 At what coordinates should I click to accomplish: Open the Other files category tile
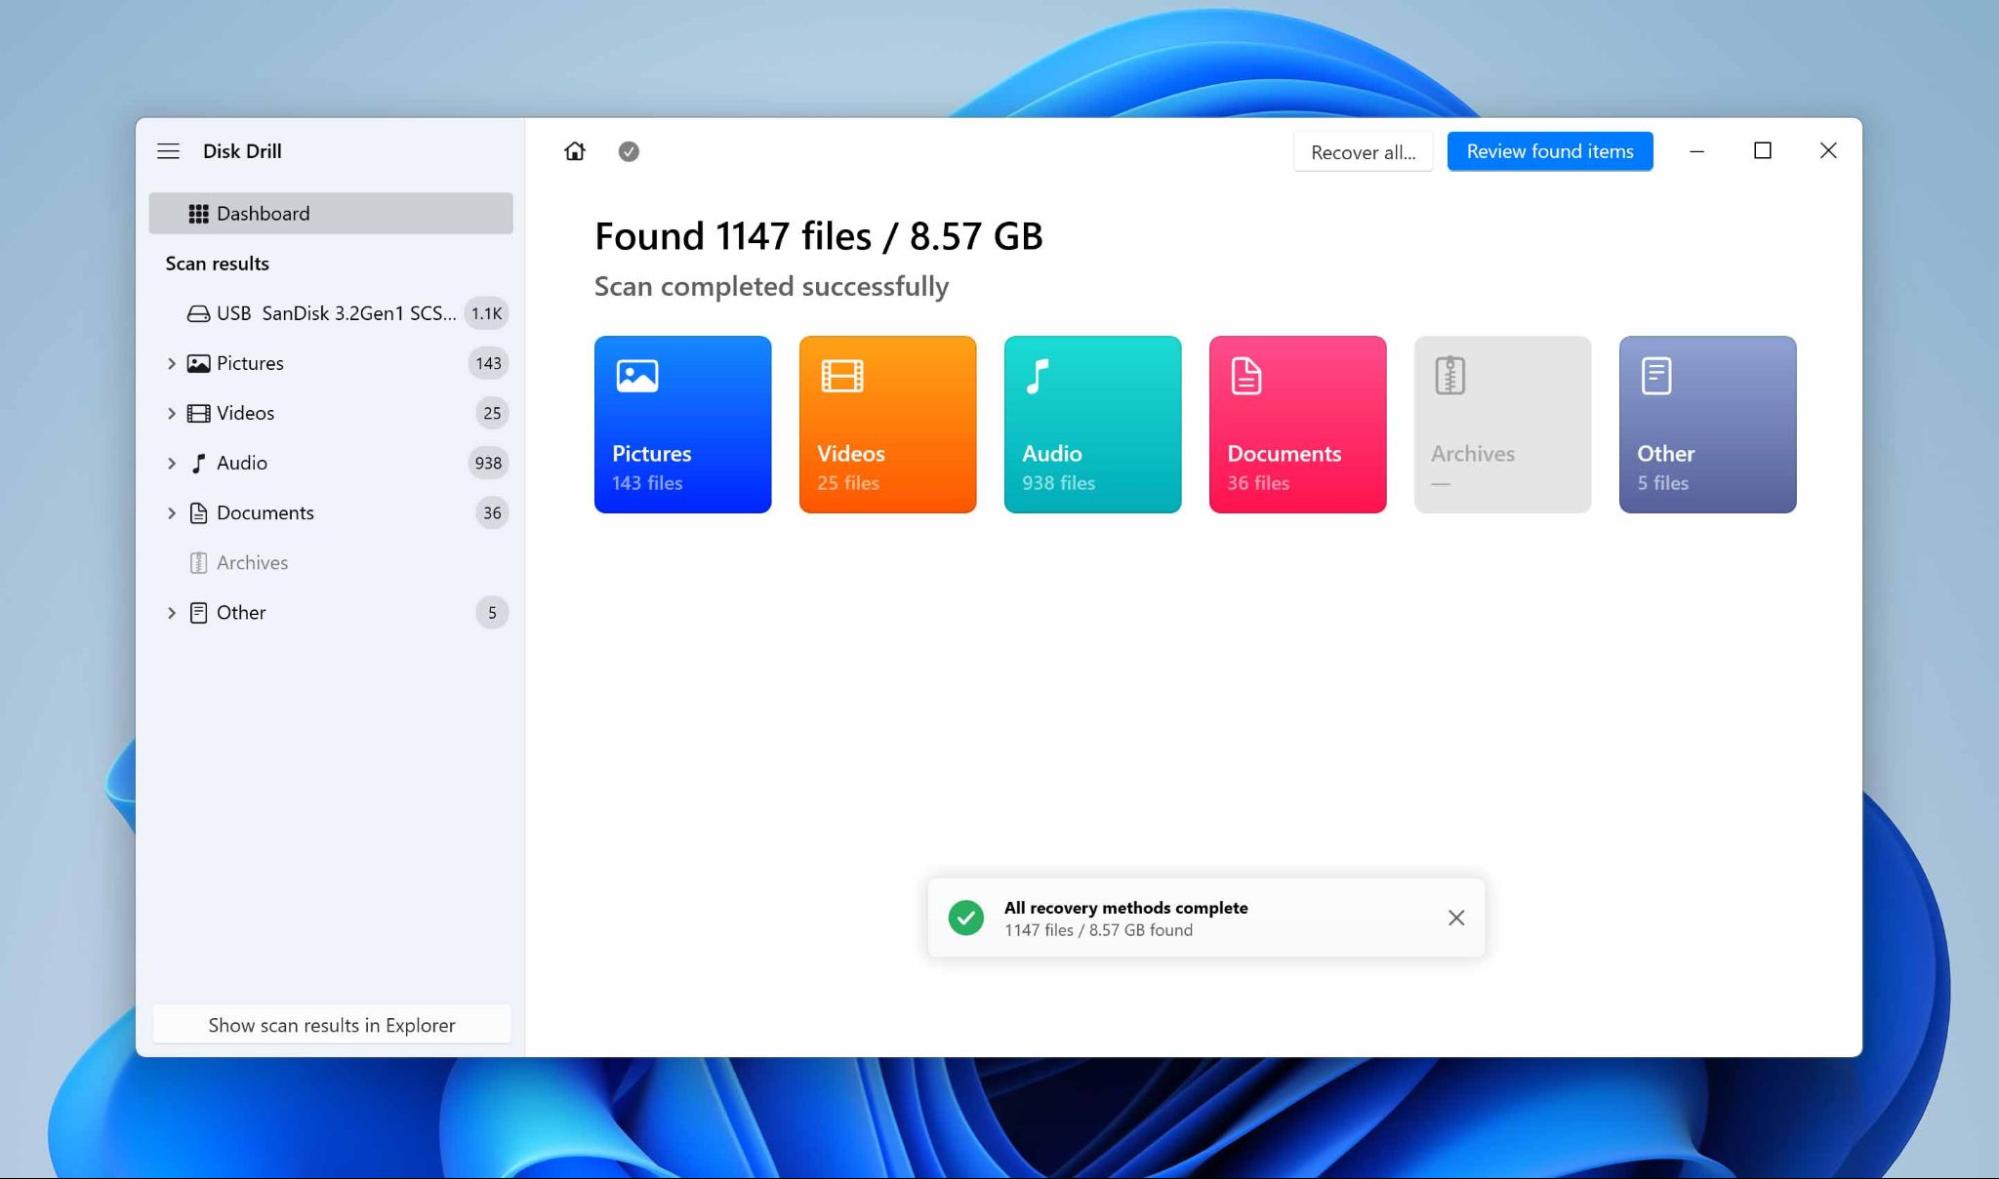coord(1707,424)
